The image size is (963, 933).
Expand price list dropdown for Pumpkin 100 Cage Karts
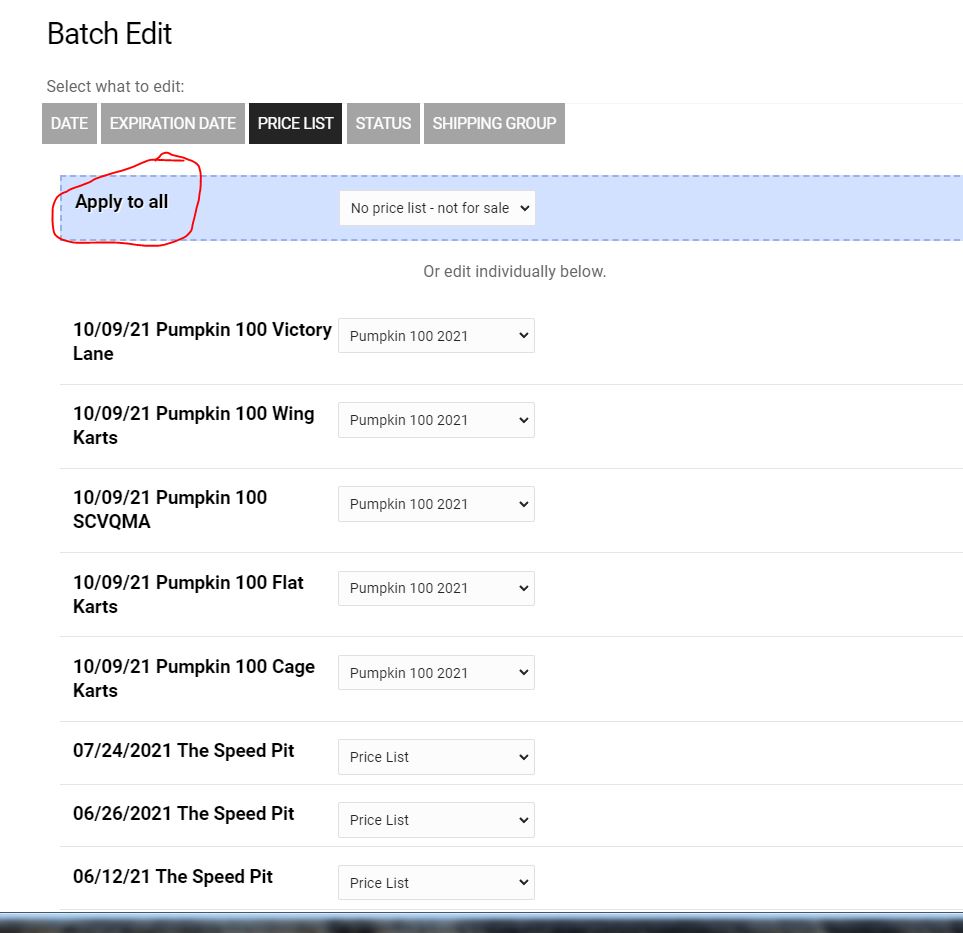(x=437, y=673)
